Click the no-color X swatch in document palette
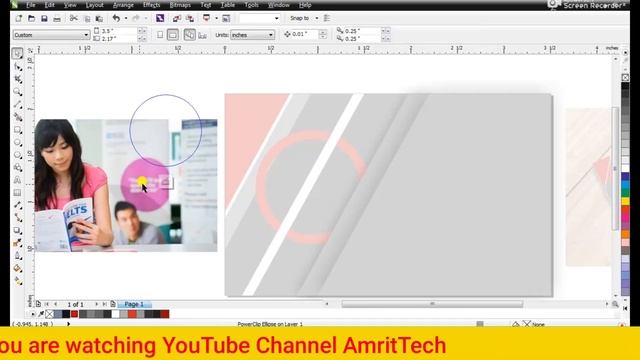The width and height of the screenshot is (640, 360). pos(49,314)
